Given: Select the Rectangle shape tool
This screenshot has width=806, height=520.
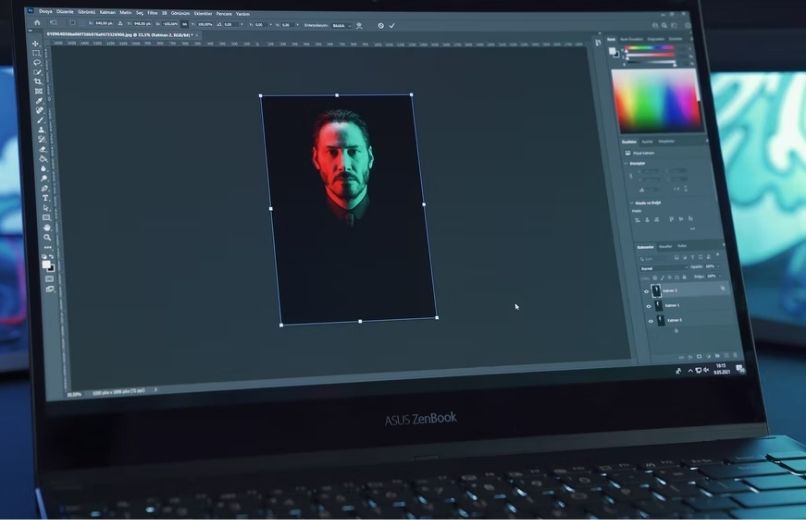Looking at the screenshot, I should (x=46, y=217).
